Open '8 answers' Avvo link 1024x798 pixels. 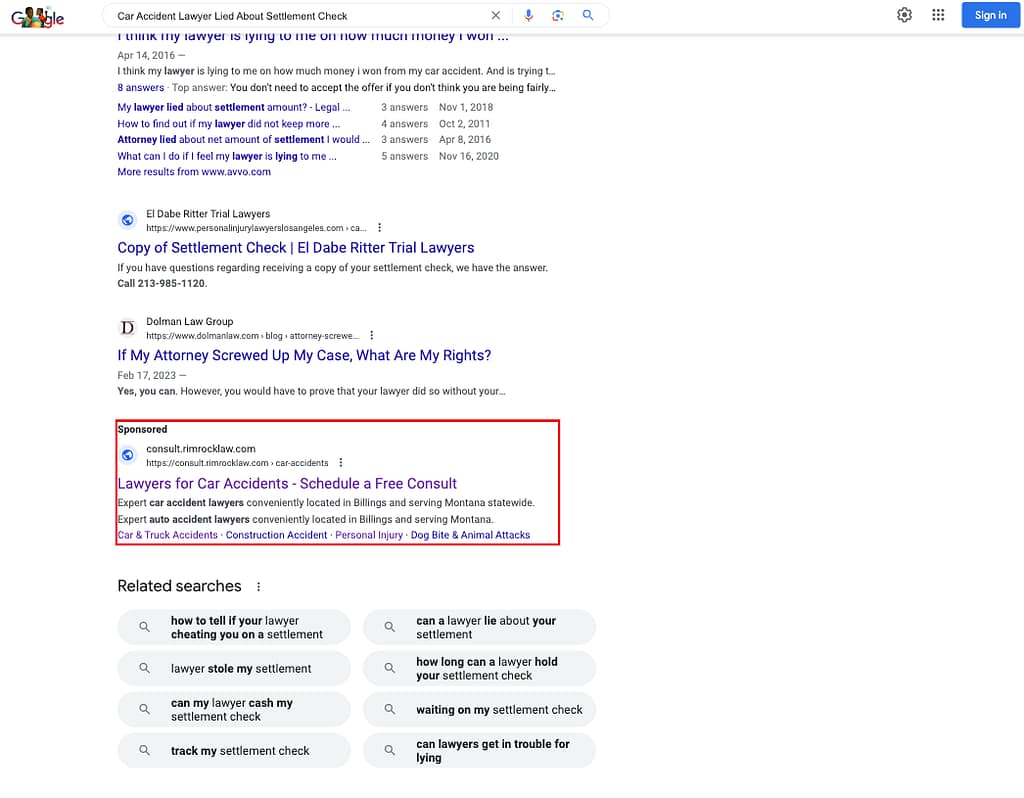[140, 88]
